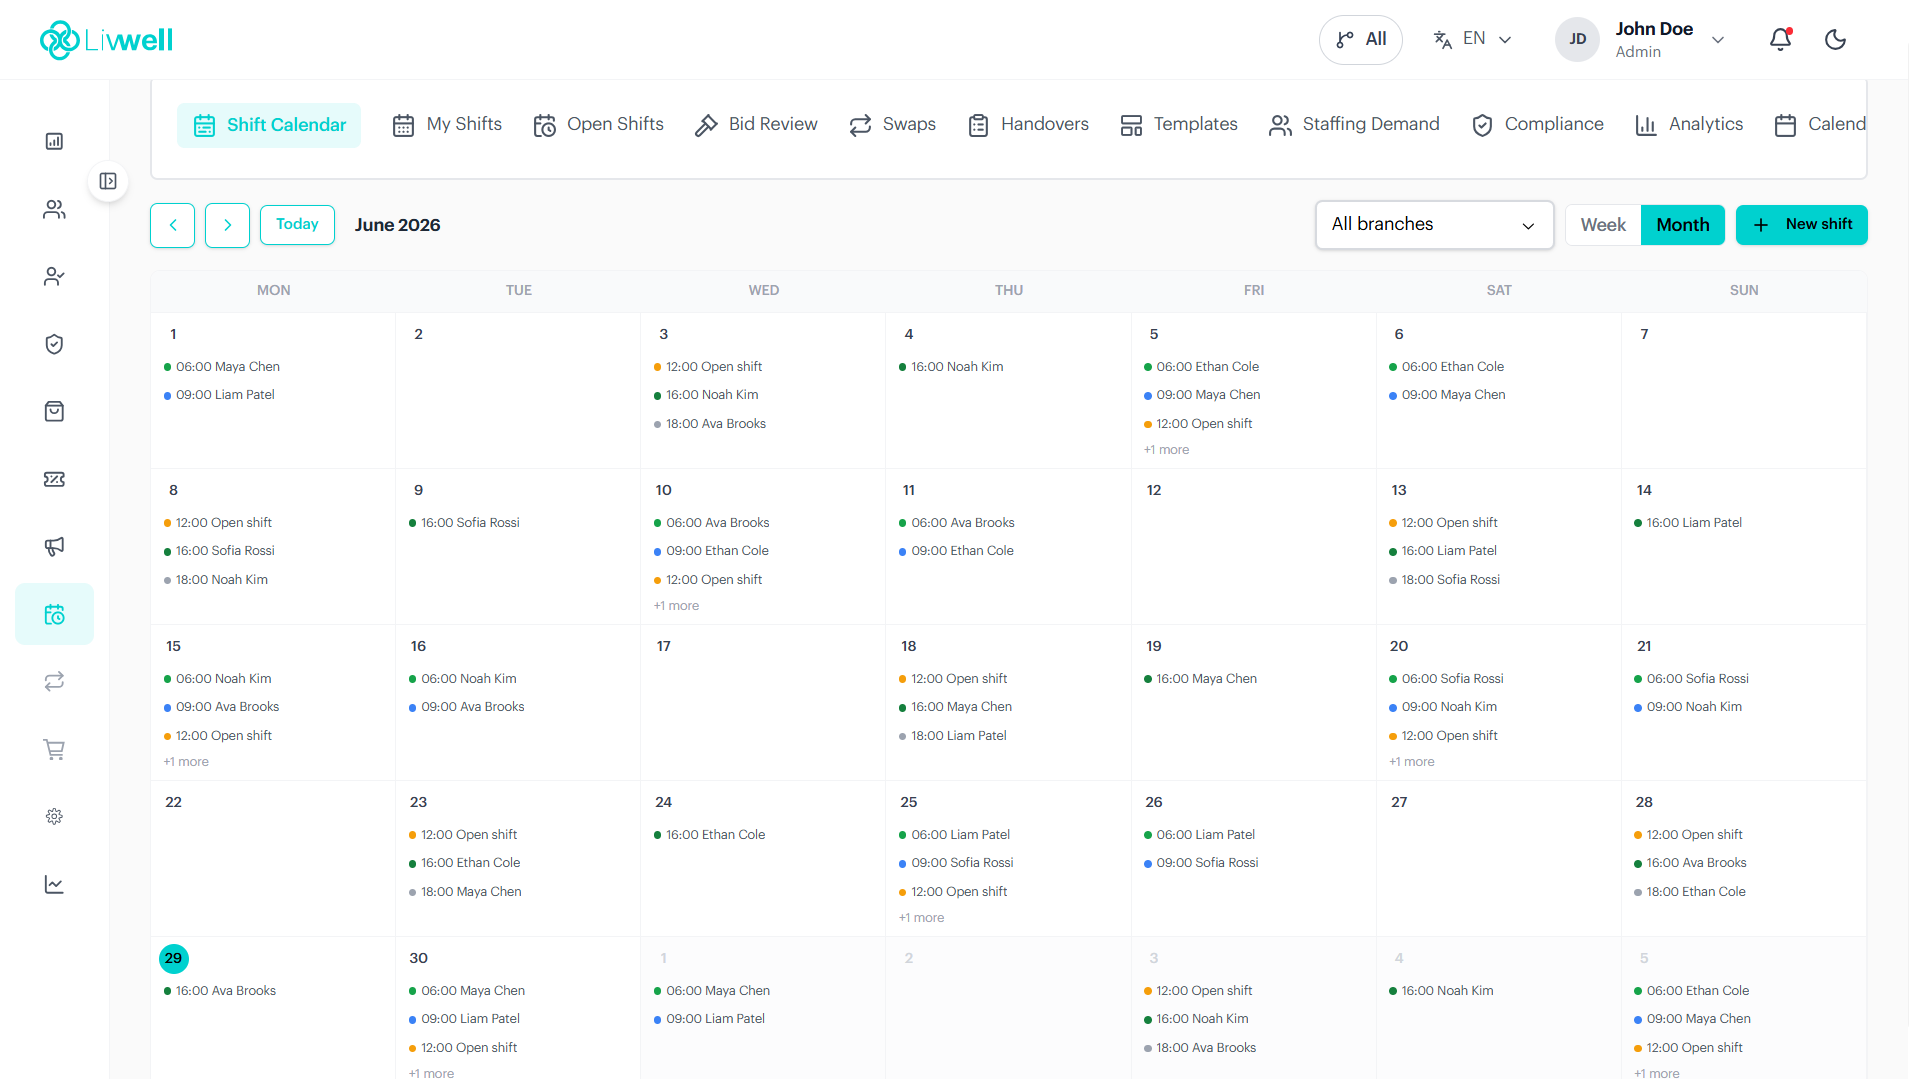Open the Compliance tab

click(x=1537, y=125)
